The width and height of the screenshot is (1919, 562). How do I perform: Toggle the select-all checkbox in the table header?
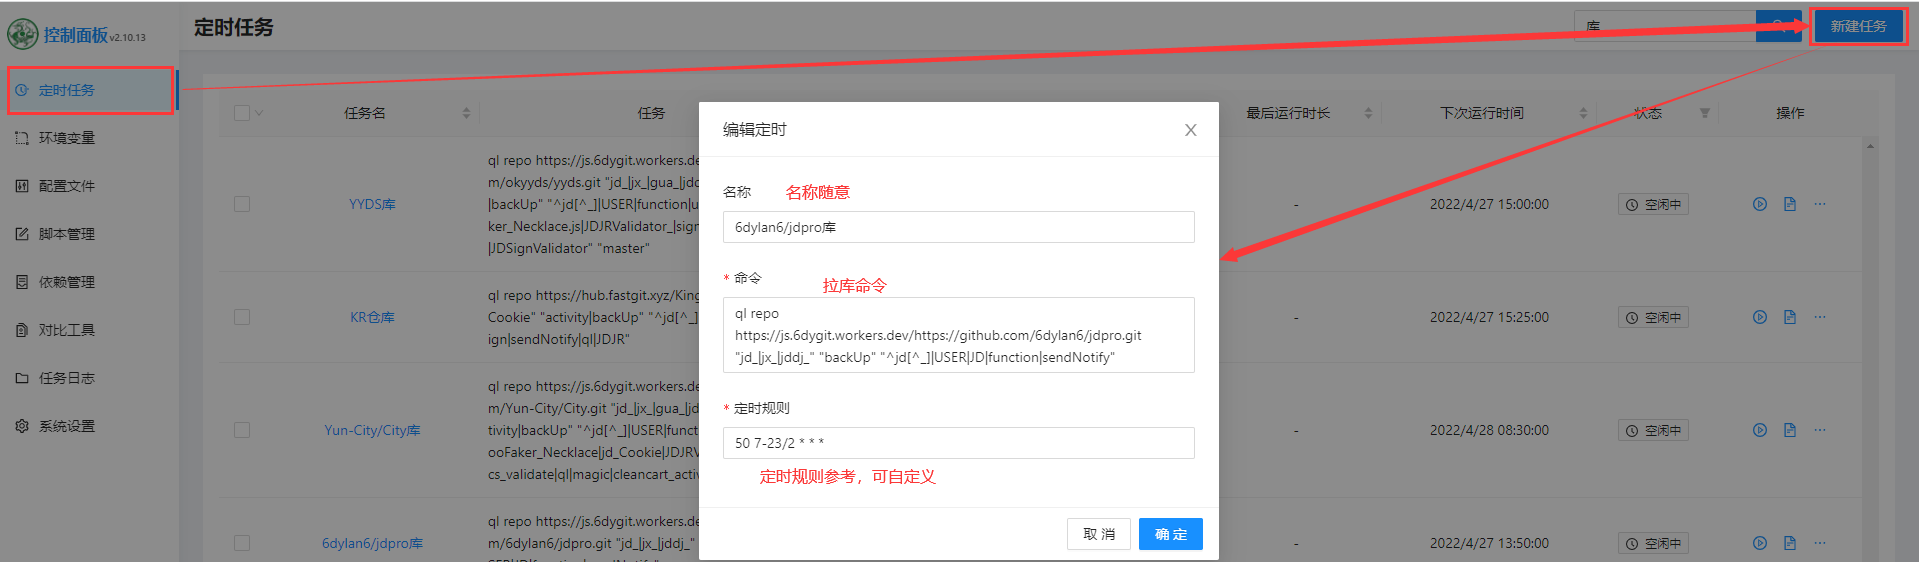pyautogui.click(x=241, y=113)
